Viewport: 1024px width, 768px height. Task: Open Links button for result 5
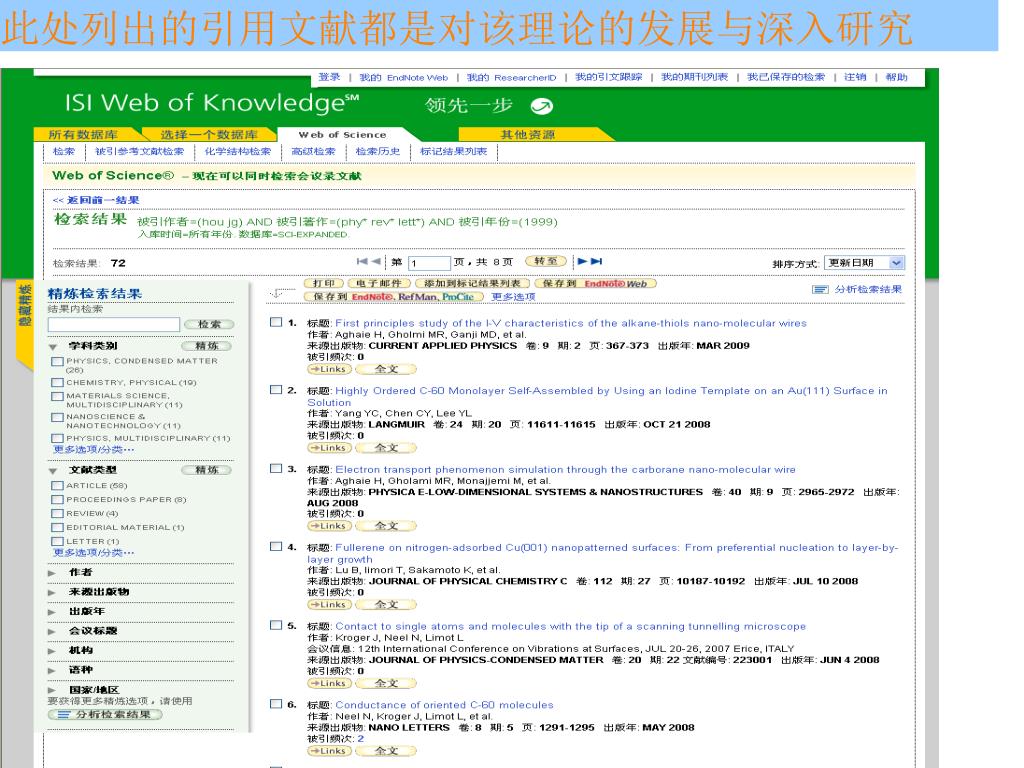coord(329,683)
